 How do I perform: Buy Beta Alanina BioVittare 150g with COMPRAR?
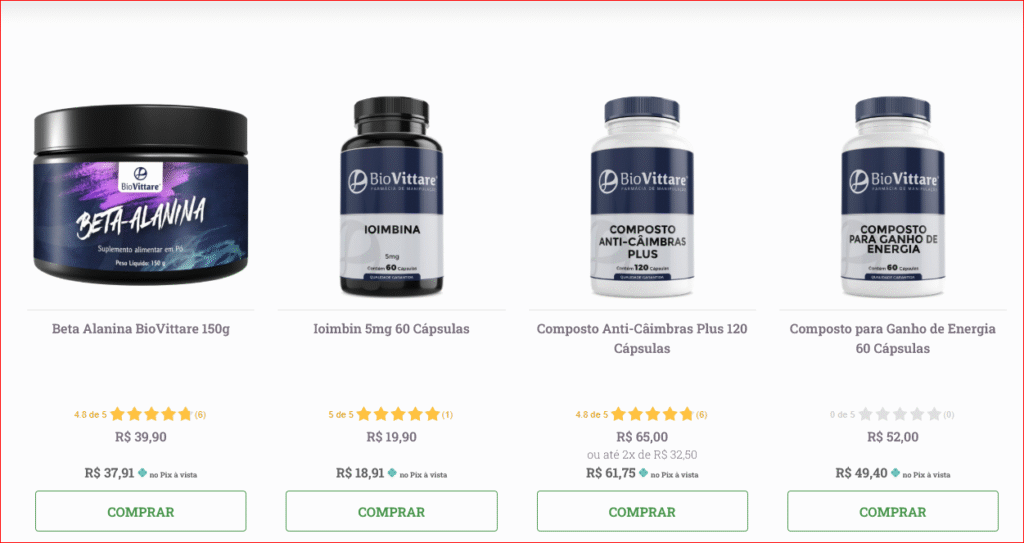click(x=140, y=512)
